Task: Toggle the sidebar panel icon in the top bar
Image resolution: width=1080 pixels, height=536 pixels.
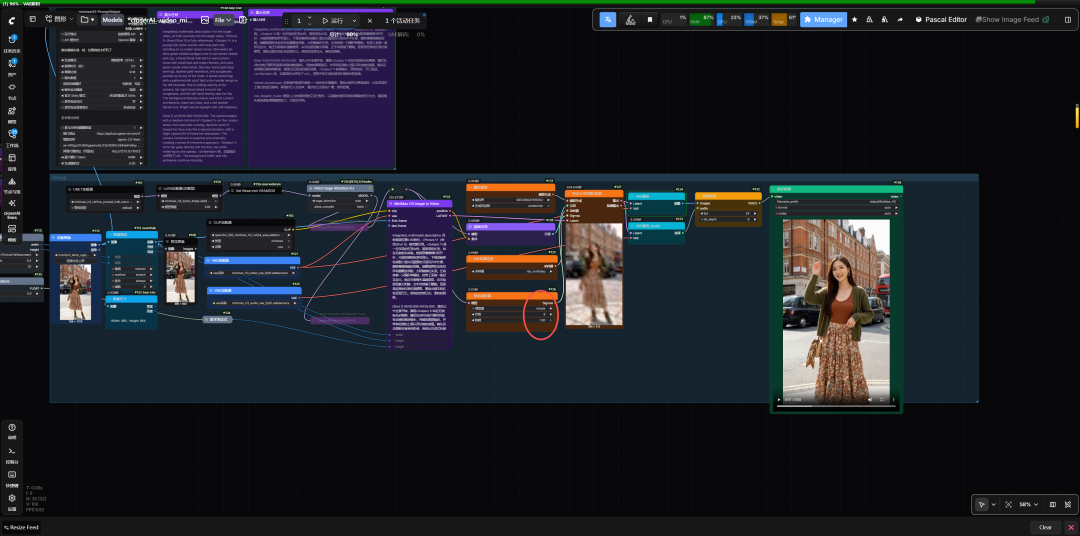Action: (x=32, y=19)
